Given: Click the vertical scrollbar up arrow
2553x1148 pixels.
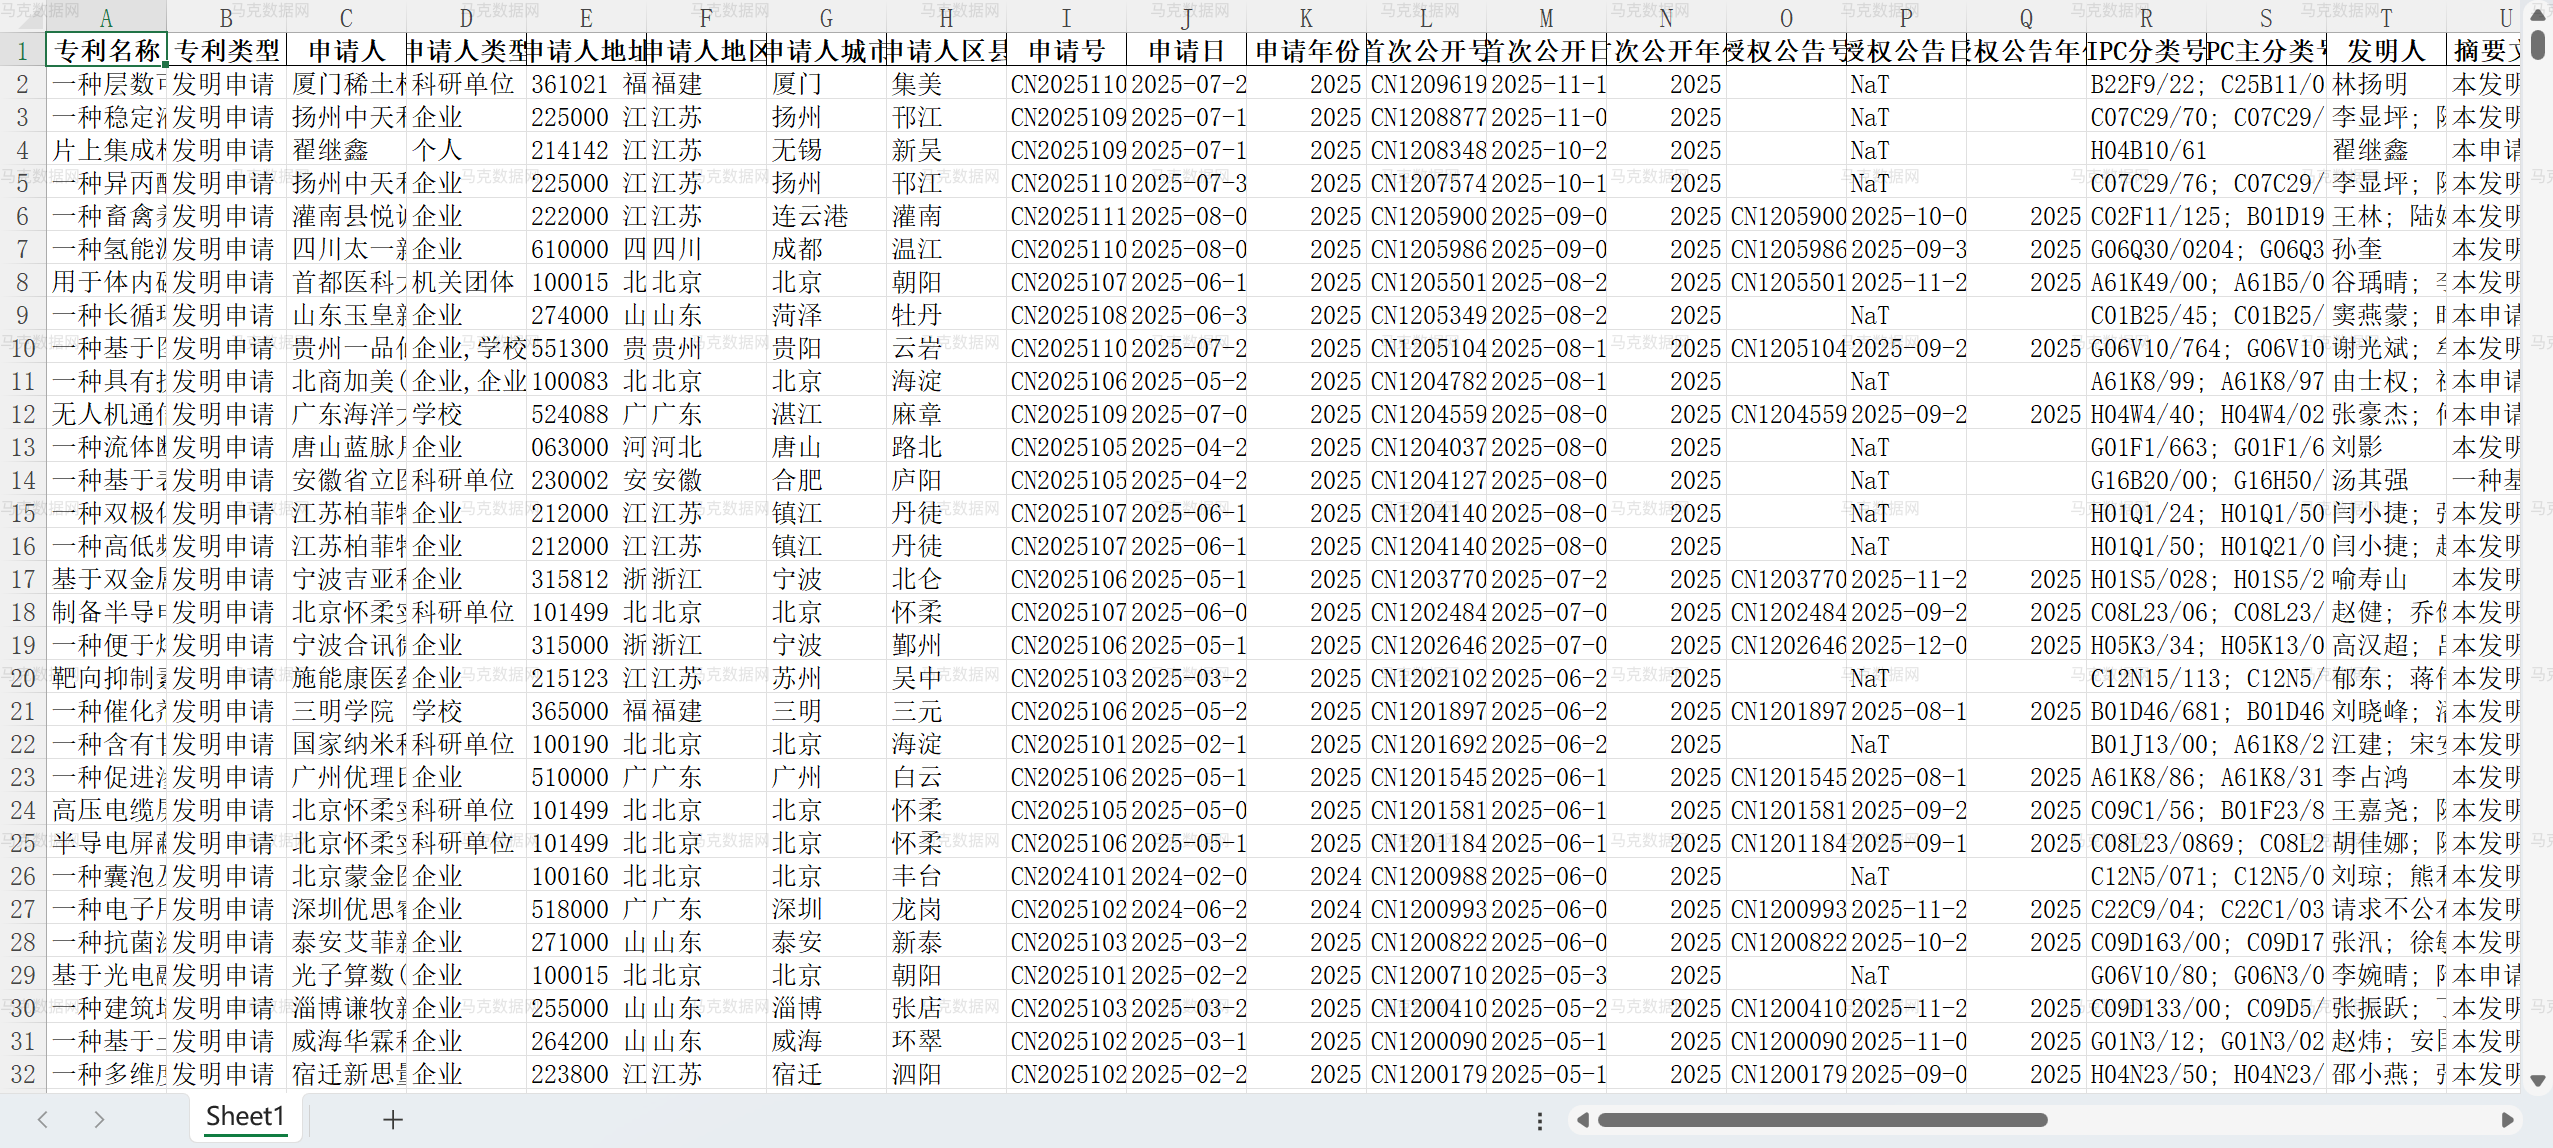Looking at the screenshot, I should 2538,15.
